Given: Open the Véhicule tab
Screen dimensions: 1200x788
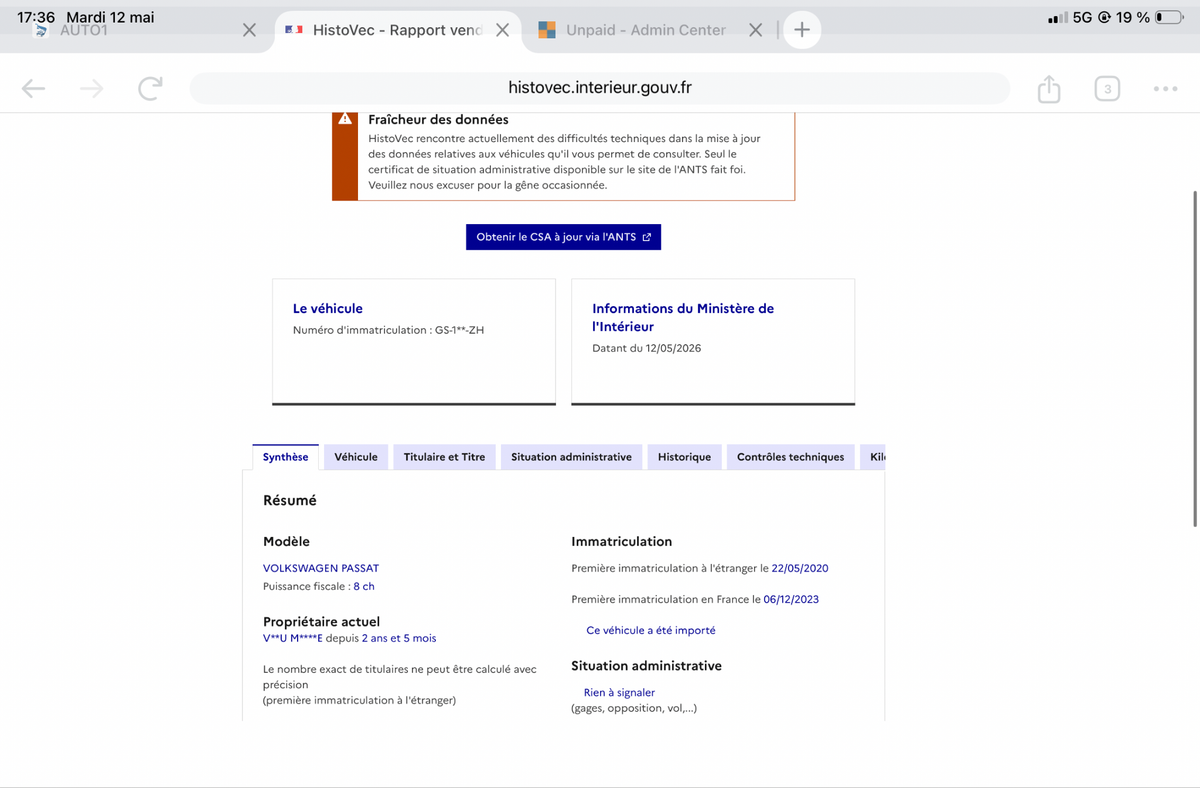Looking at the screenshot, I should (x=356, y=457).
